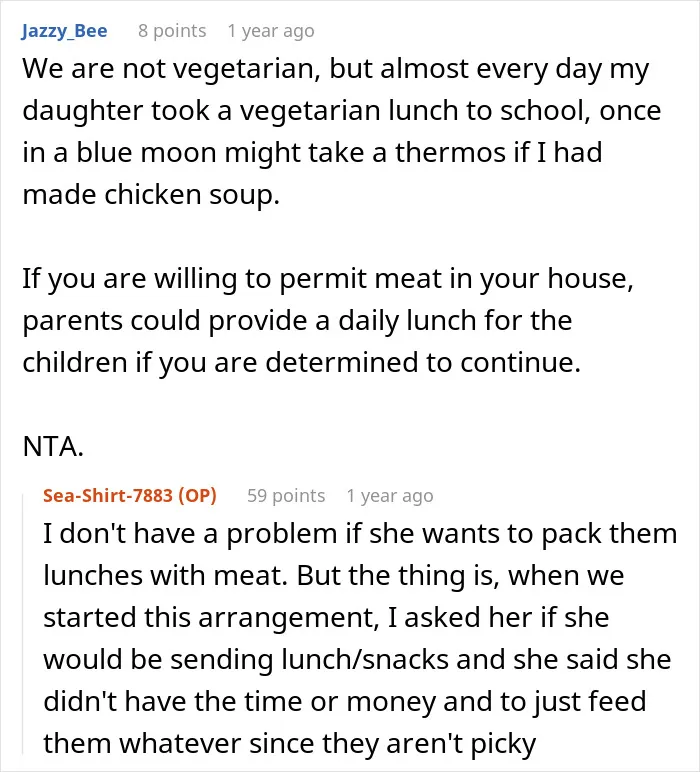Click the paragraph beginning "We are not vegetarian"
Image resolution: width=700 pixels, height=772 pixels.
342,131
